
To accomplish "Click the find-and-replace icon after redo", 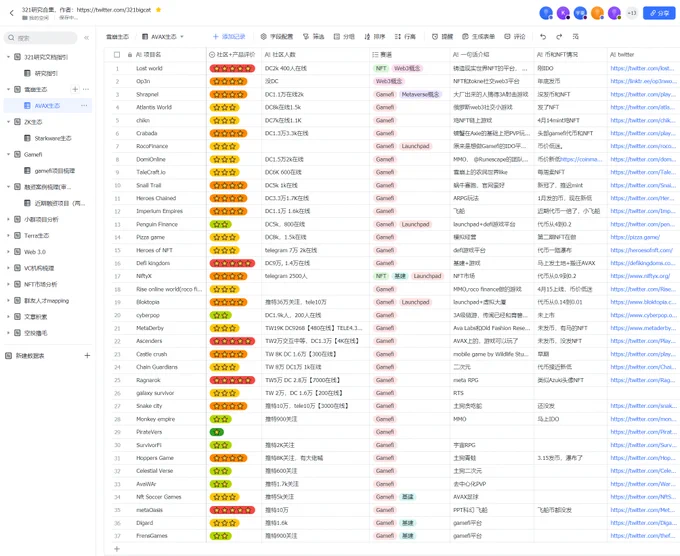I will coord(575,36).
